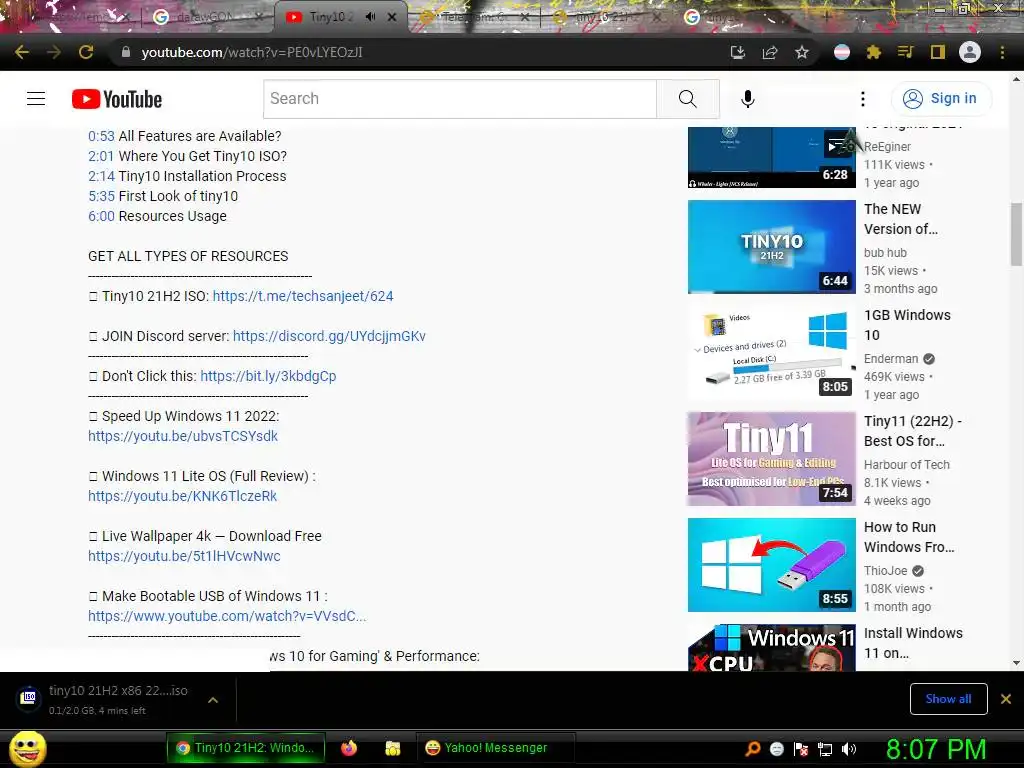This screenshot has width=1024, height=768.
Task: Open the youtu.be/5t1lHVcwNwc link
Action: click(184, 556)
